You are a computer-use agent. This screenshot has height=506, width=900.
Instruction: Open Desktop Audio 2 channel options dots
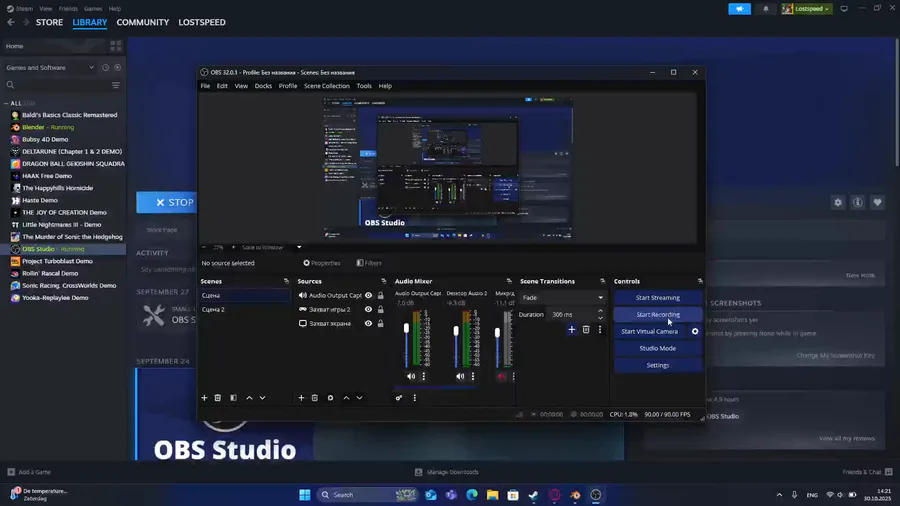pyautogui.click(x=473, y=376)
